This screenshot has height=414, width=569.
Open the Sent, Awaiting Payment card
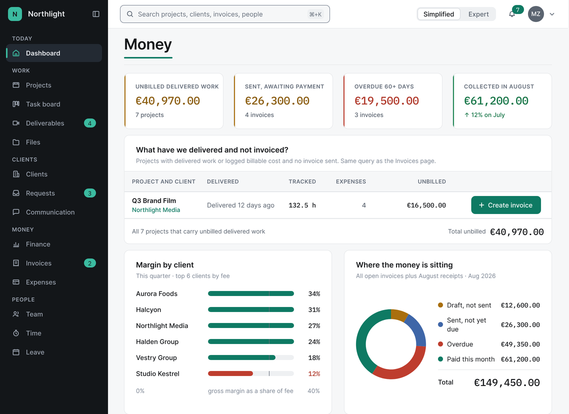[x=283, y=101]
